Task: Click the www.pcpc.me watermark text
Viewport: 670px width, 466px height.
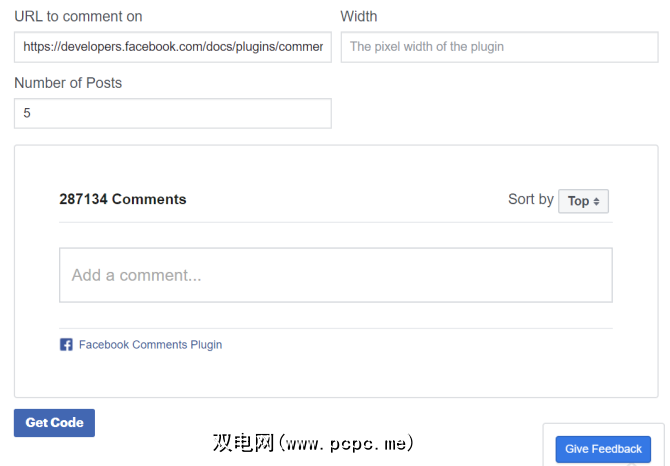Action: [347, 442]
